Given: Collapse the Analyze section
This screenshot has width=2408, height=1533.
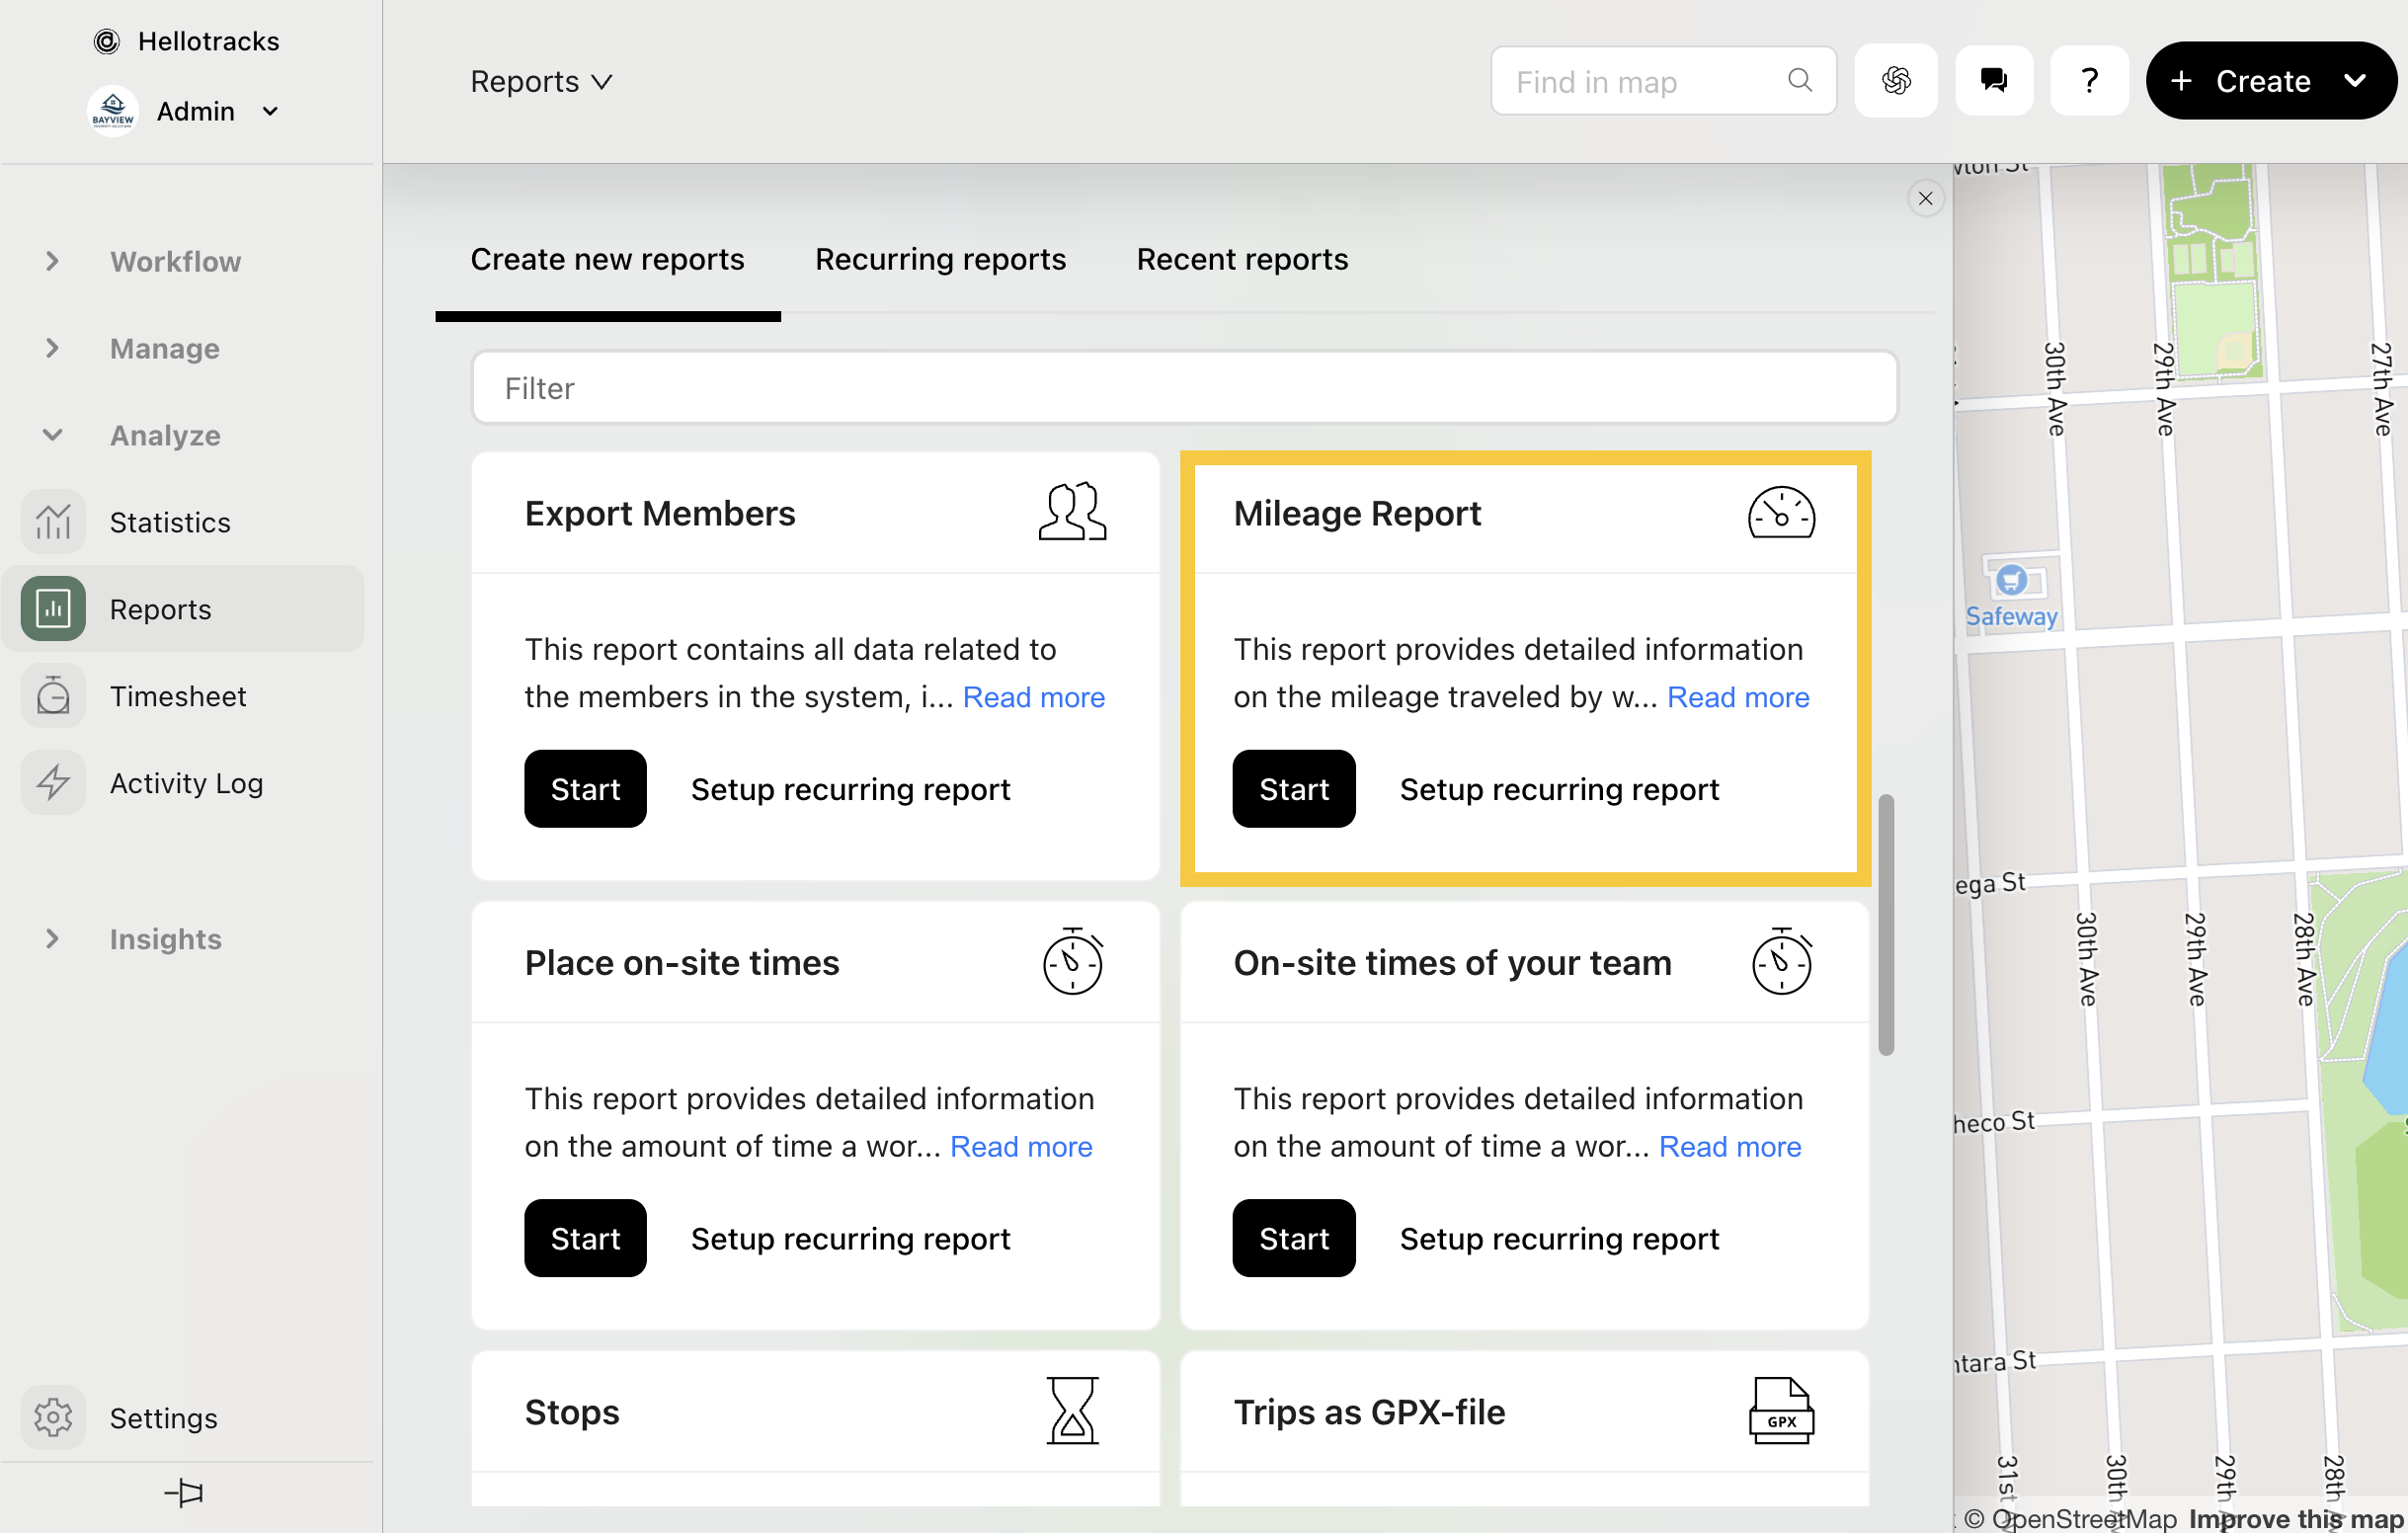Looking at the screenshot, I should tap(53, 435).
